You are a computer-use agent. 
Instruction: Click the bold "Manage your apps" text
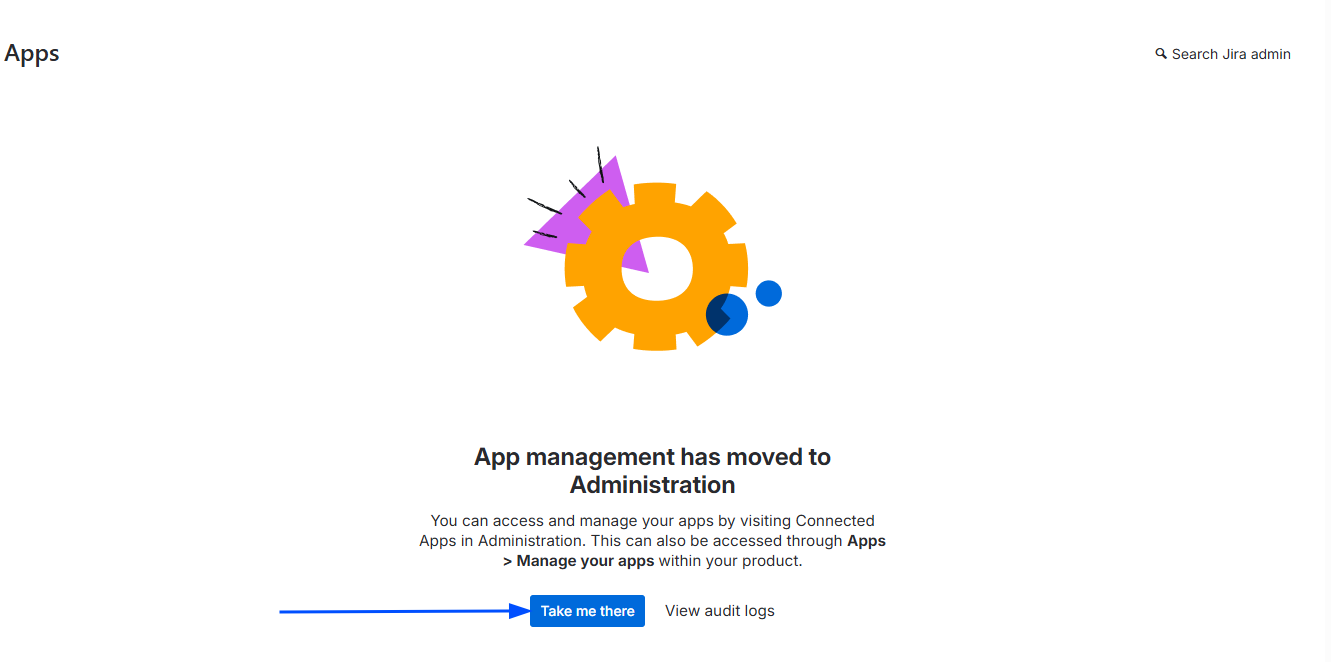pos(585,561)
